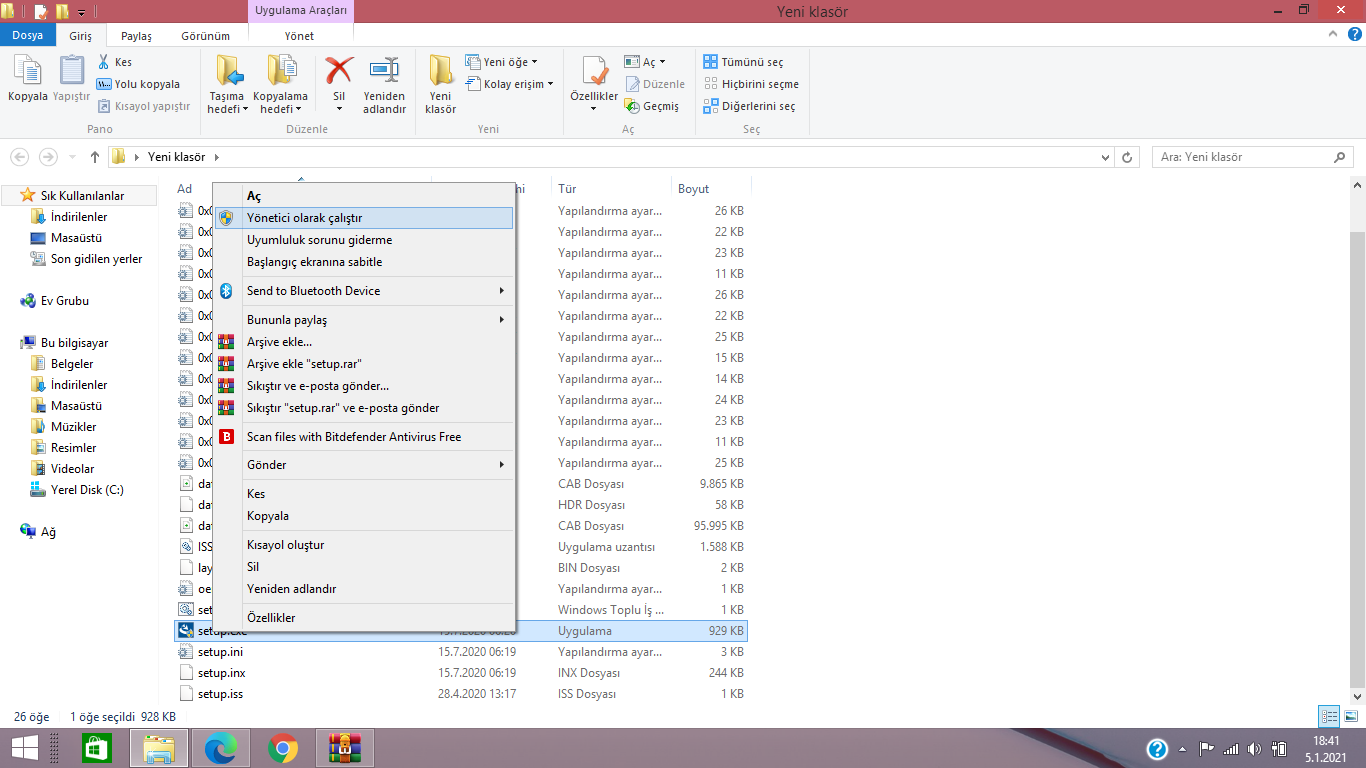Open the Gönder submenu in the context menu
The image size is (1366, 768).
(x=364, y=465)
